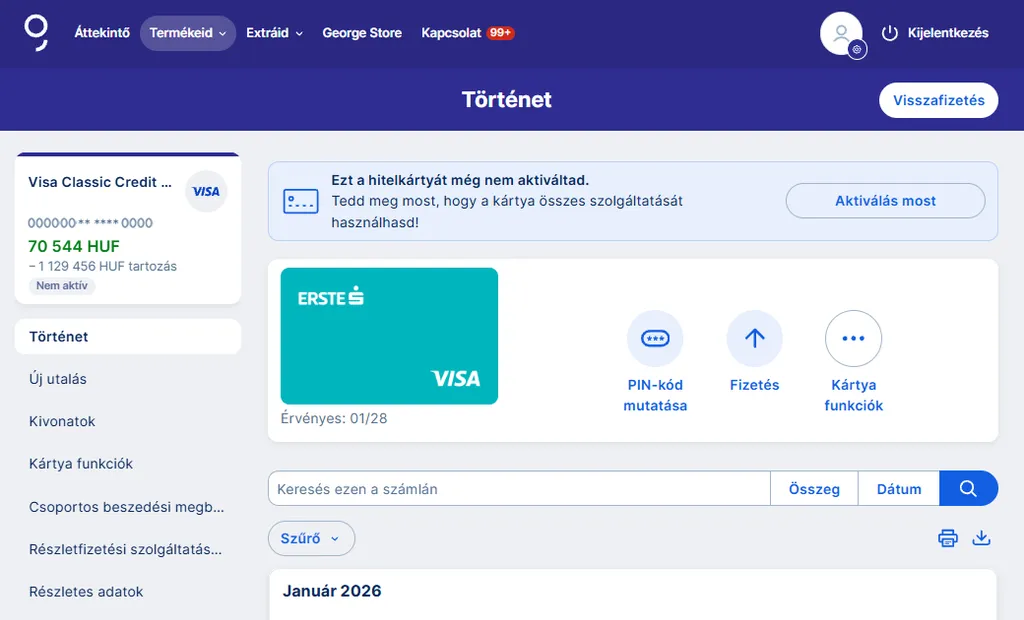
Task: Click the Fizetés arrow icon
Action: click(754, 339)
